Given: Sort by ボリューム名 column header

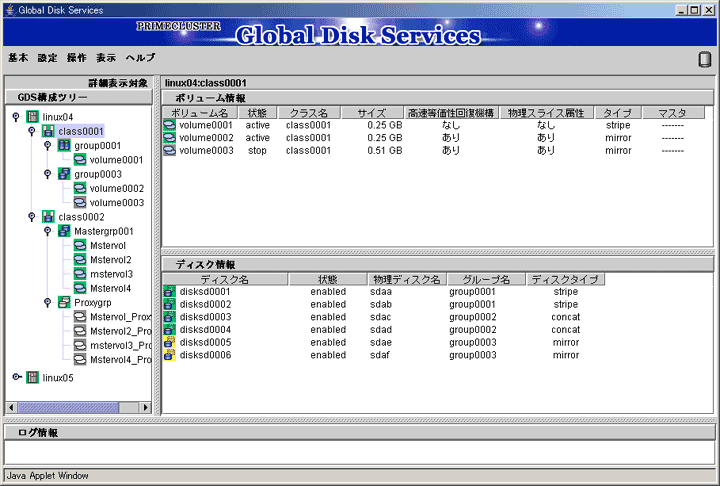Looking at the screenshot, I should coord(200,113).
